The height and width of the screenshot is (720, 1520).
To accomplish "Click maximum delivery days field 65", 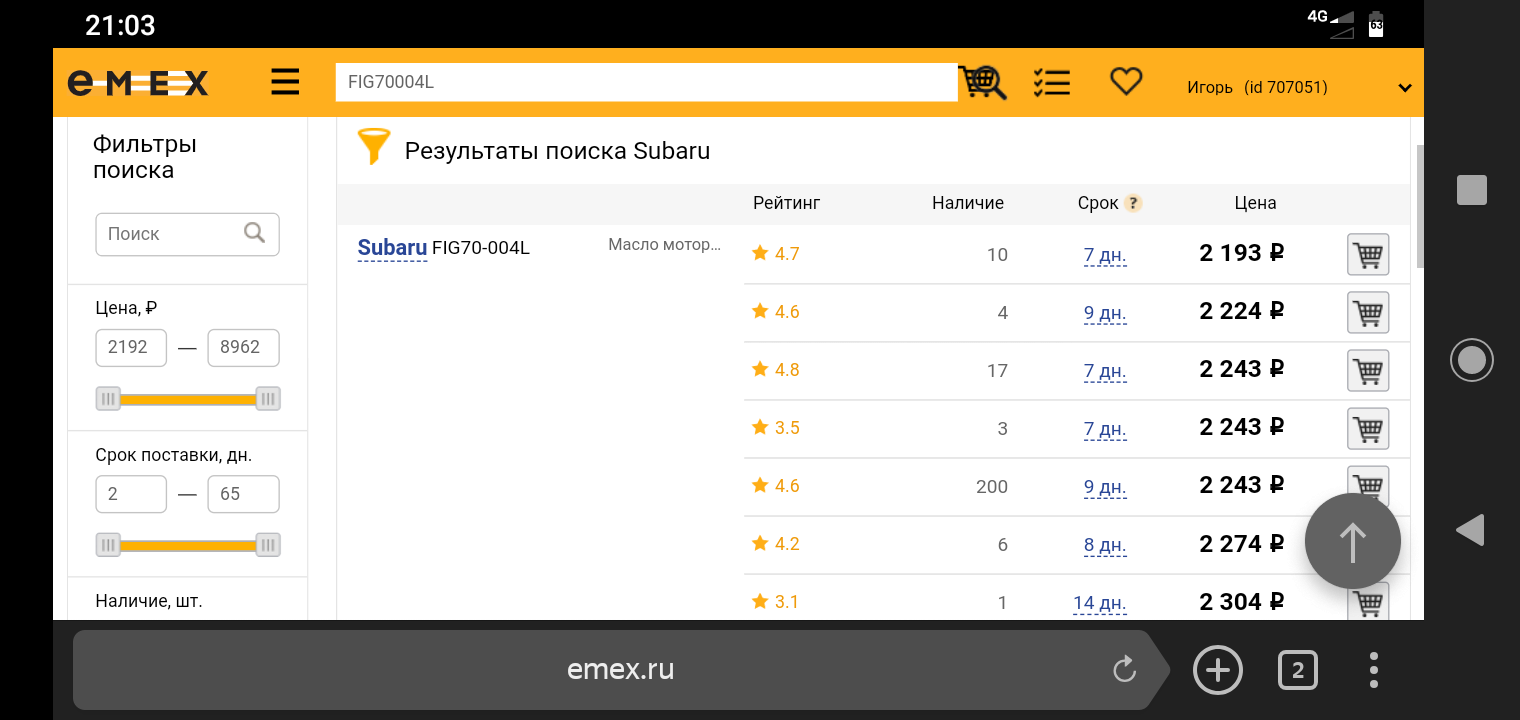I will (243, 494).
